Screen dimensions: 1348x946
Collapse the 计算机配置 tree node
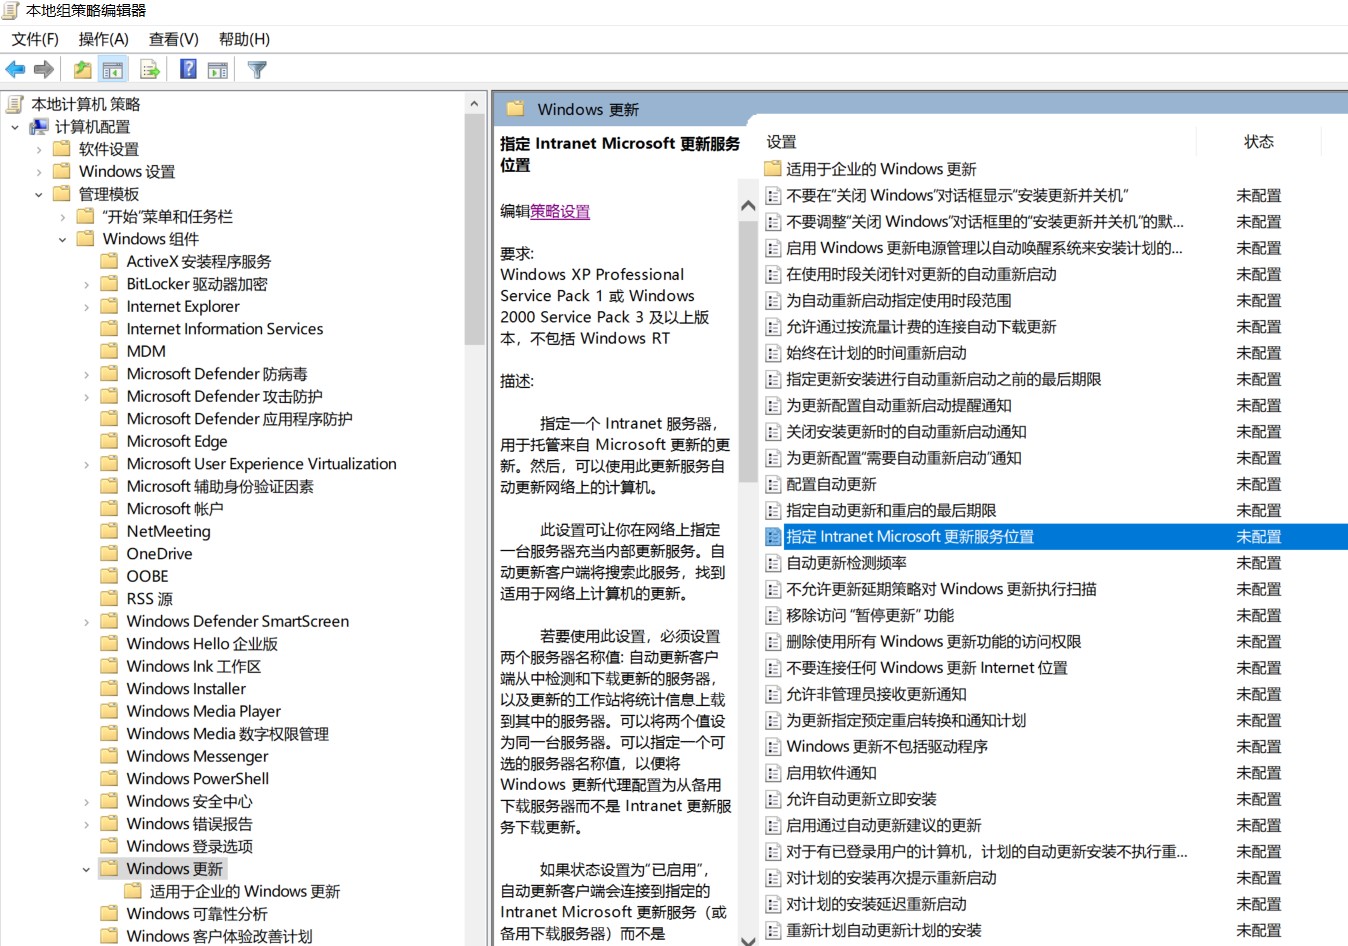tap(15, 127)
